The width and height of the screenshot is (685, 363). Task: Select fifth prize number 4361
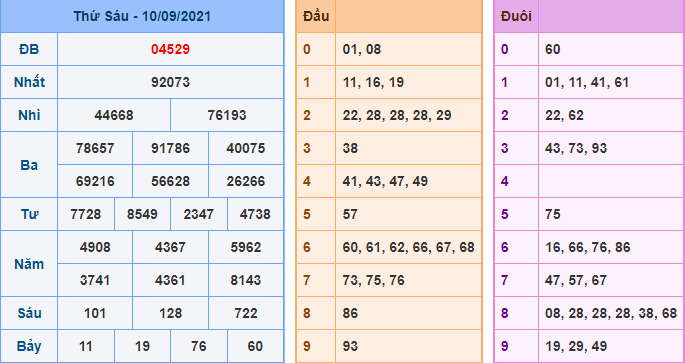(170, 280)
